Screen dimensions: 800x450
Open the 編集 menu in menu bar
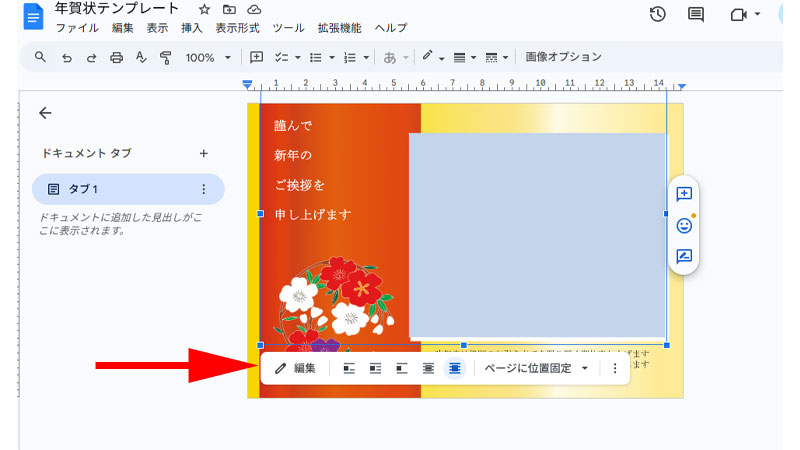tap(122, 28)
